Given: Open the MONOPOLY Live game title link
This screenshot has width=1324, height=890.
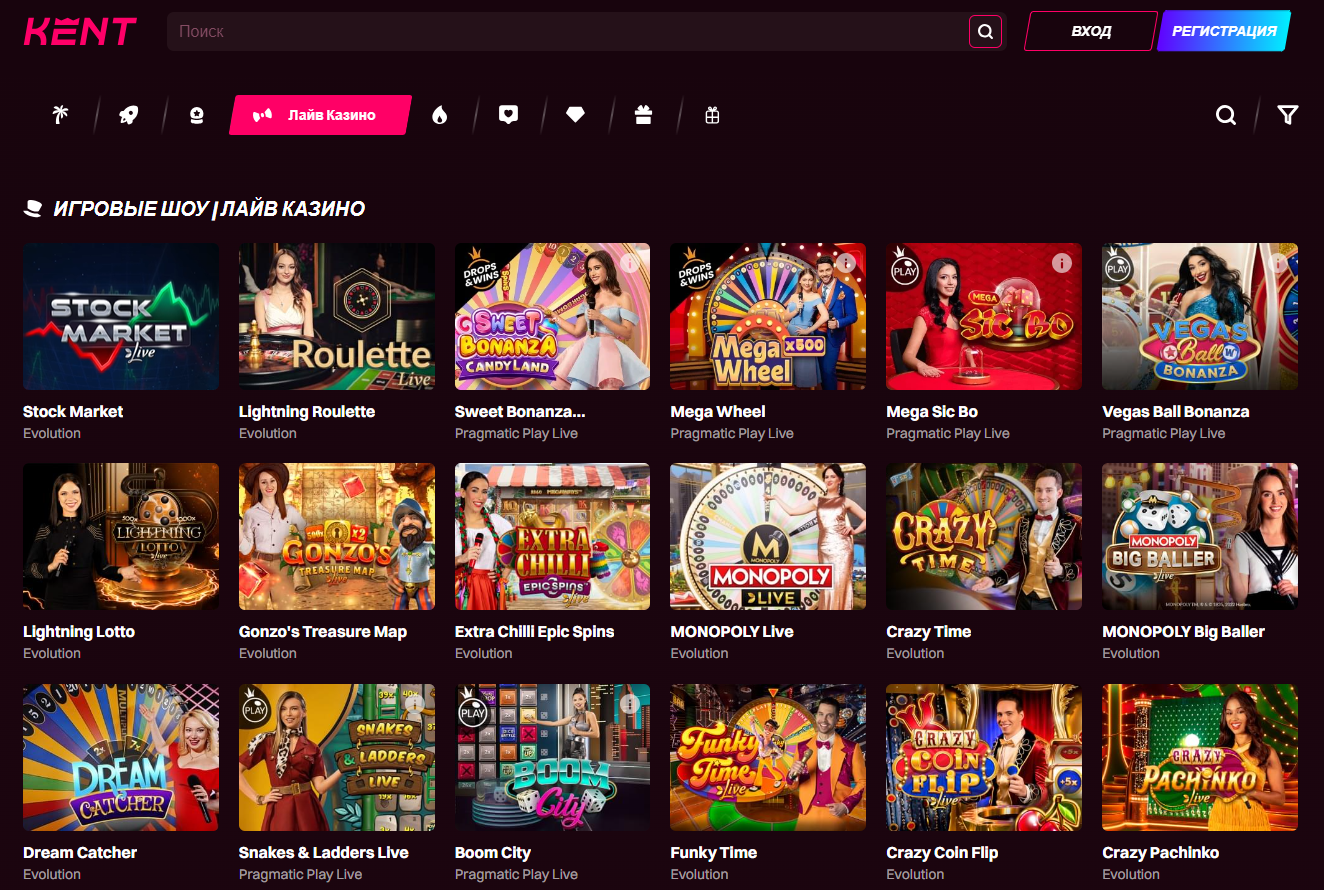Looking at the screenshot, I should coord(733,631).
